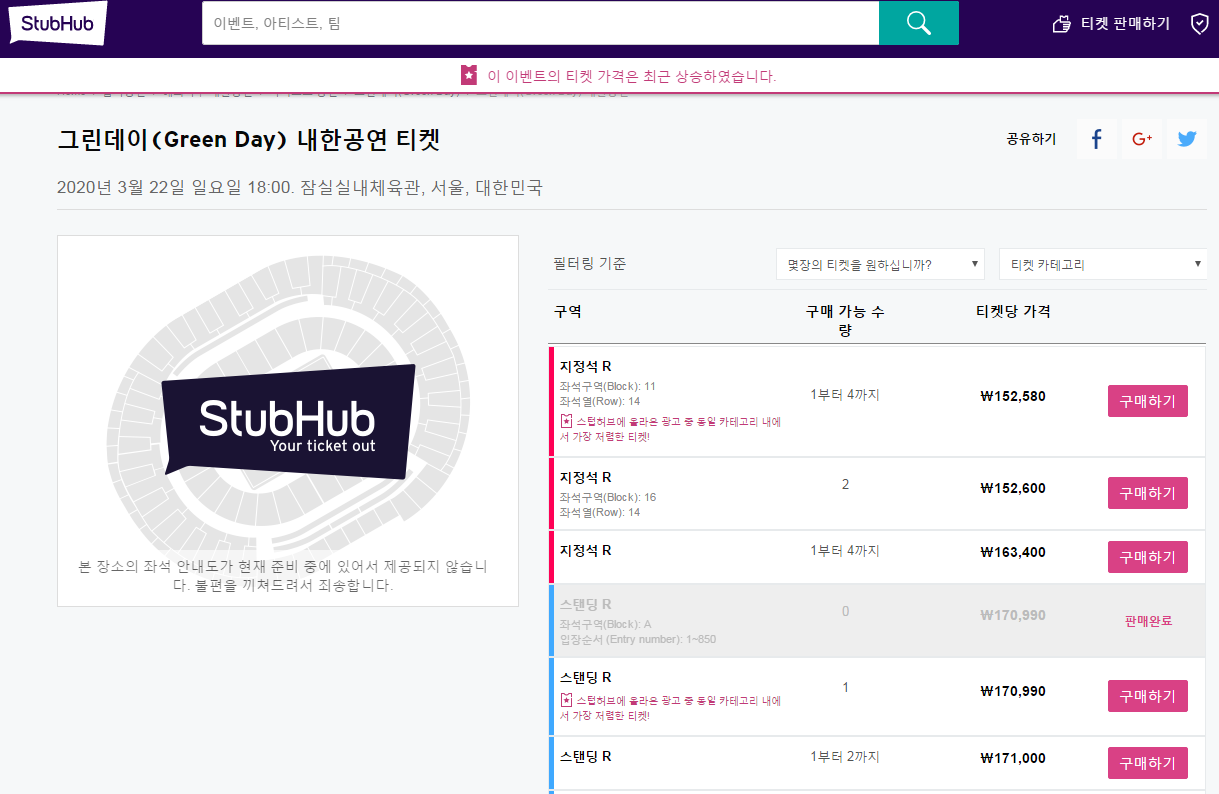1219x794 pixels.
Task: Click cheapest-ticket badge icon in 지정석 R Block 11 row
Action: click(x=566, y=421)
